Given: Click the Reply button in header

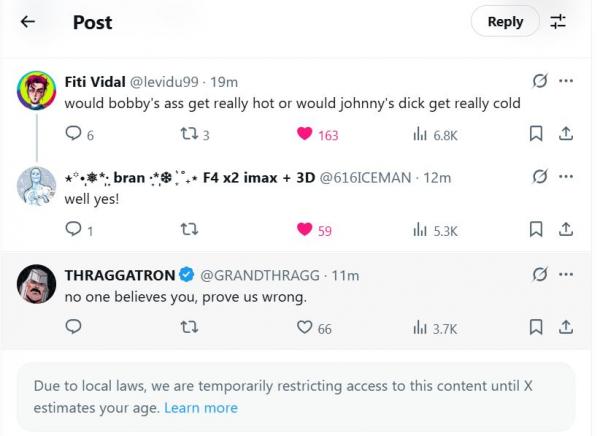Looking at the screenshot, I should click(505, 21).
